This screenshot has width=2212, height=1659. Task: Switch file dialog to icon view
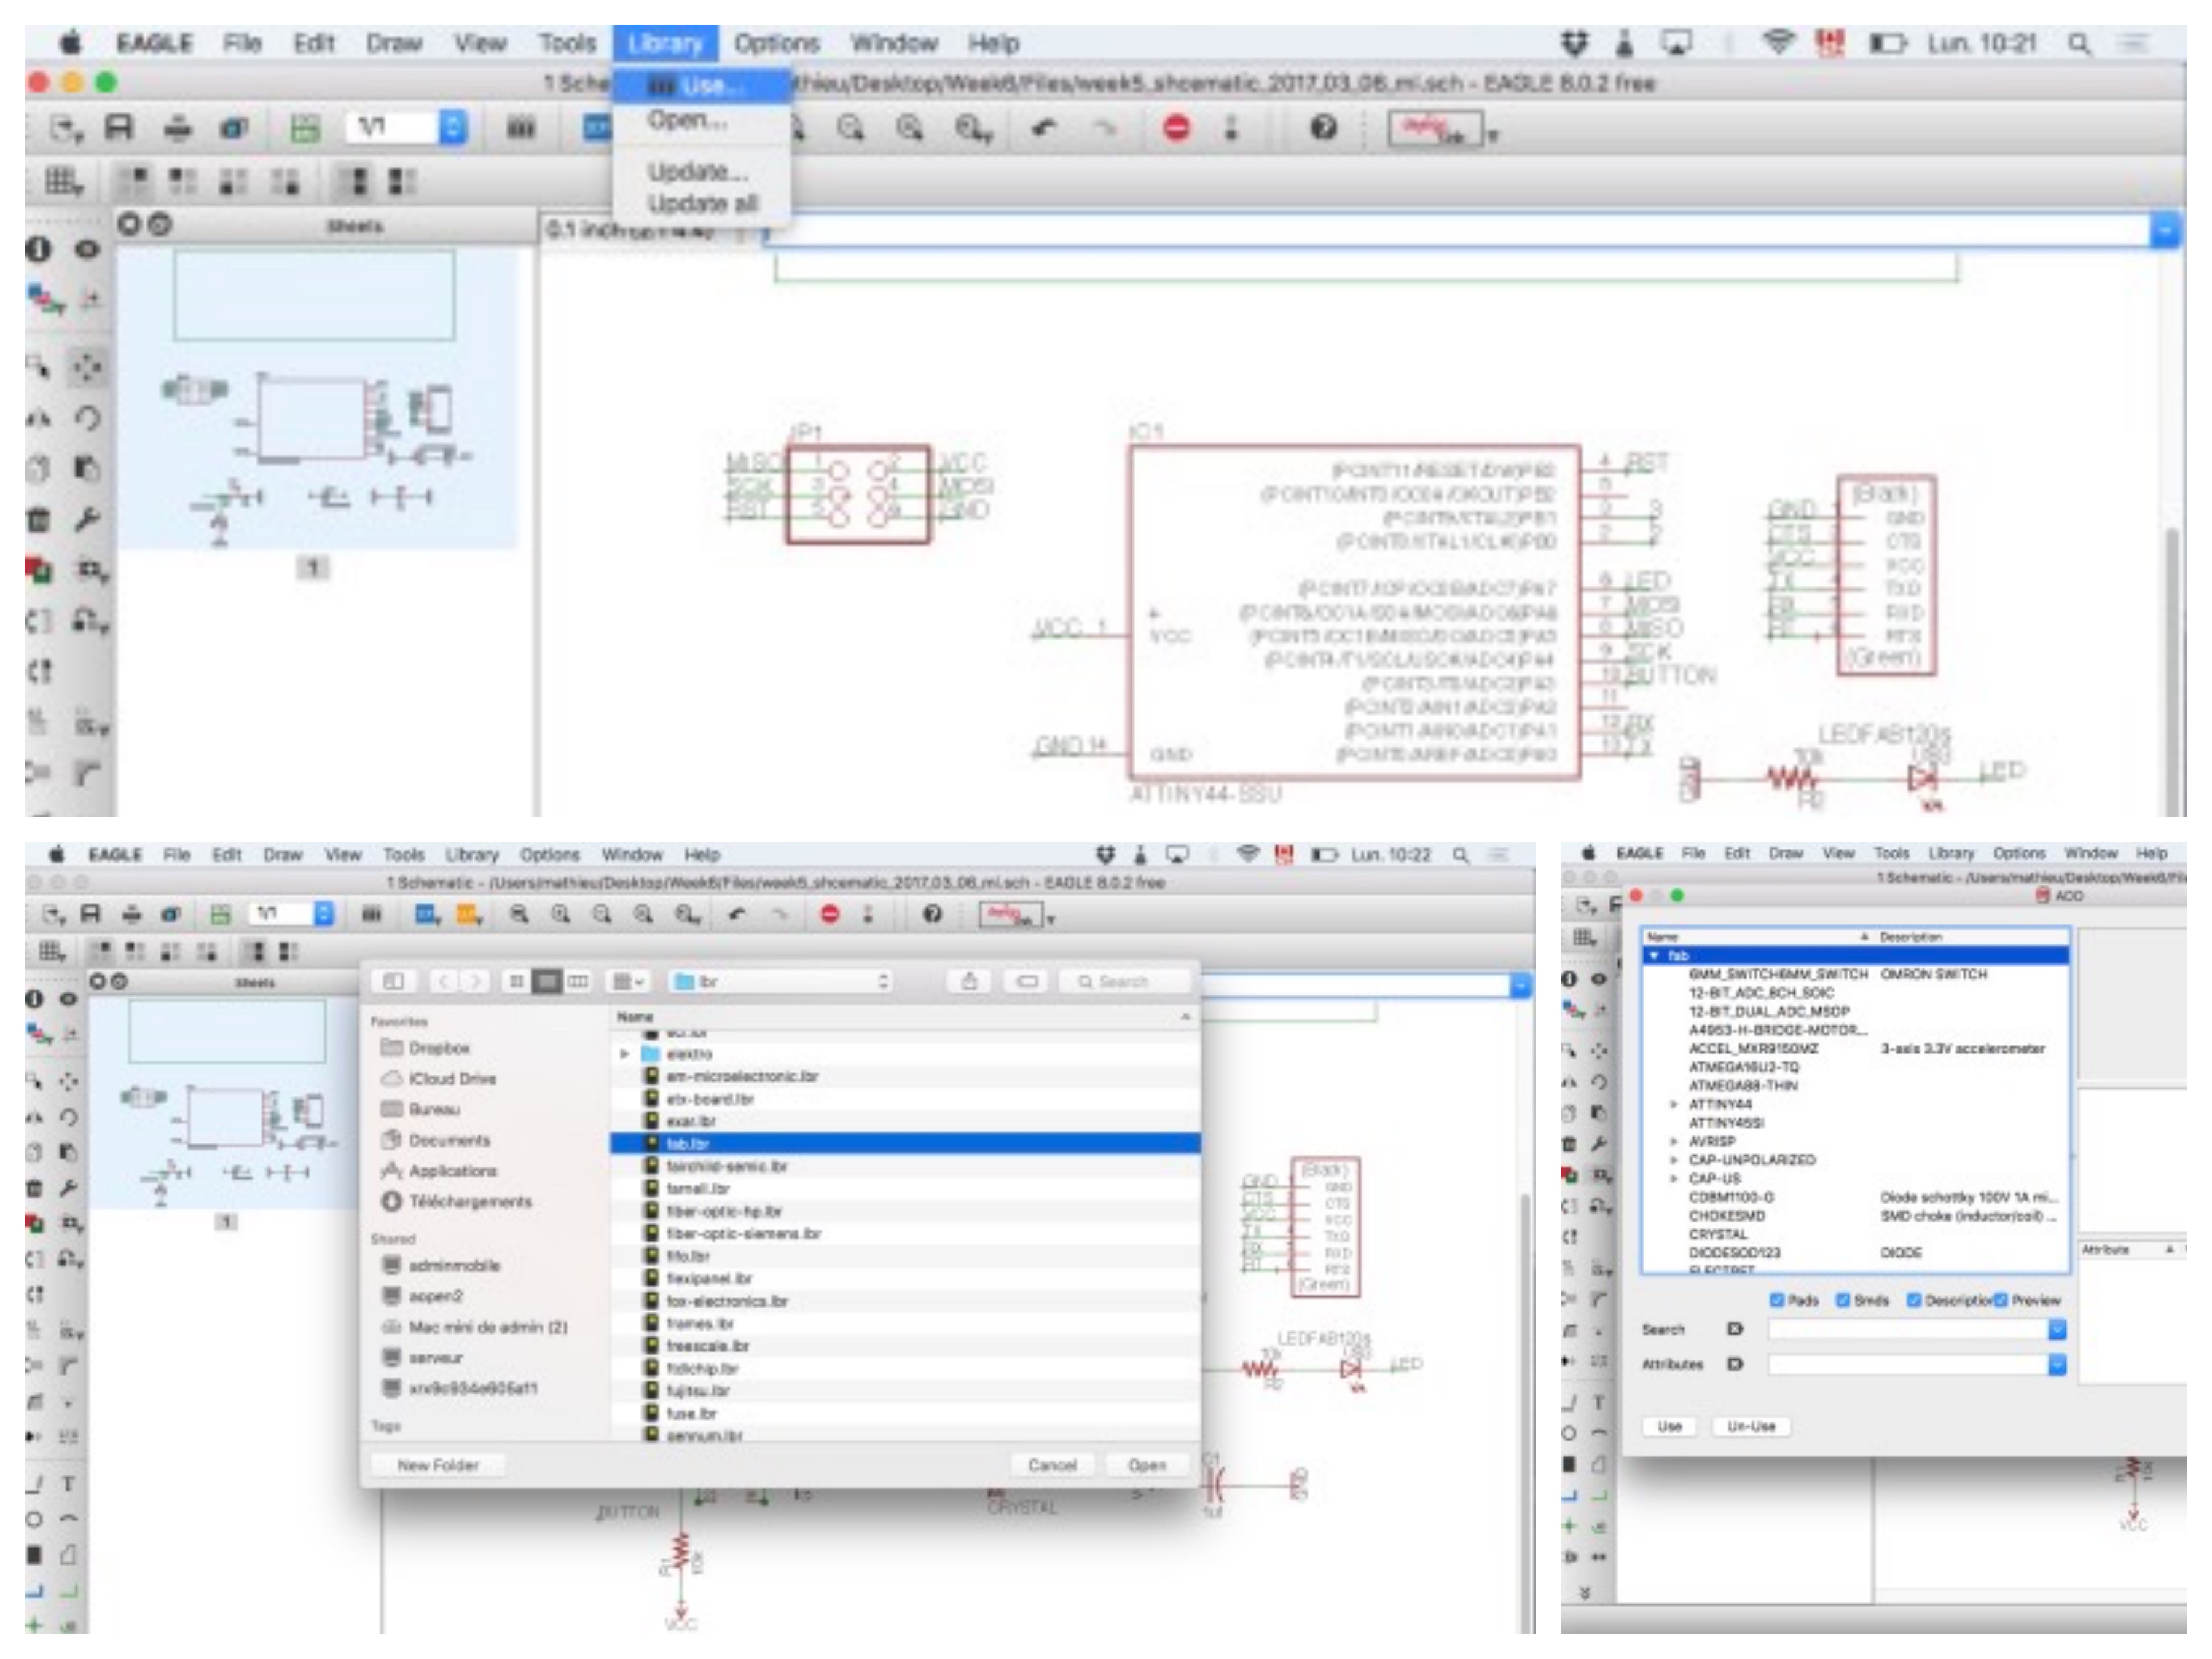click(x=516, y=982)
